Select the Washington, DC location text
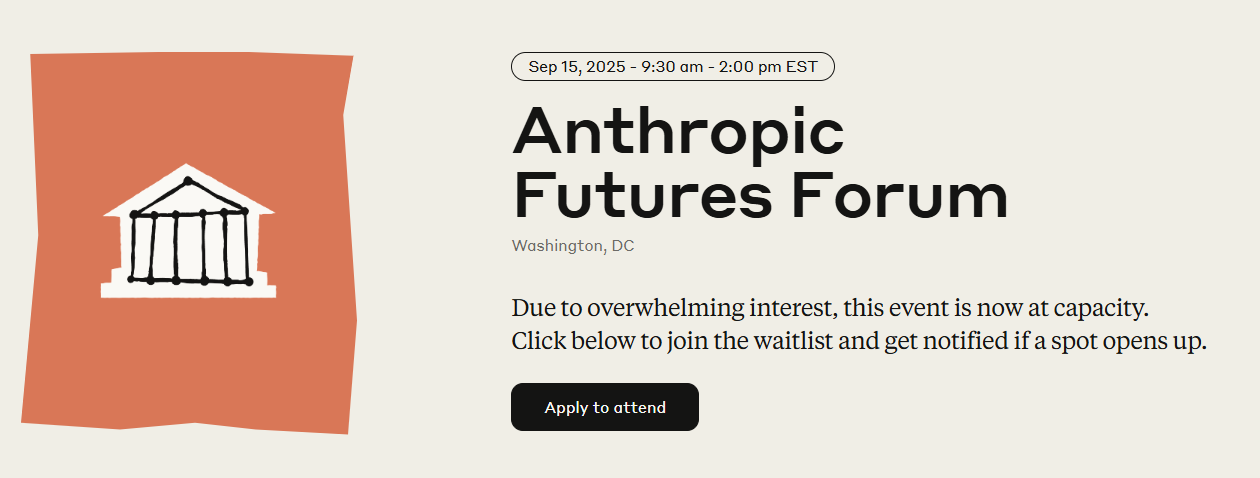Viewport: 1260px width, 478px height. click(573, 246)
